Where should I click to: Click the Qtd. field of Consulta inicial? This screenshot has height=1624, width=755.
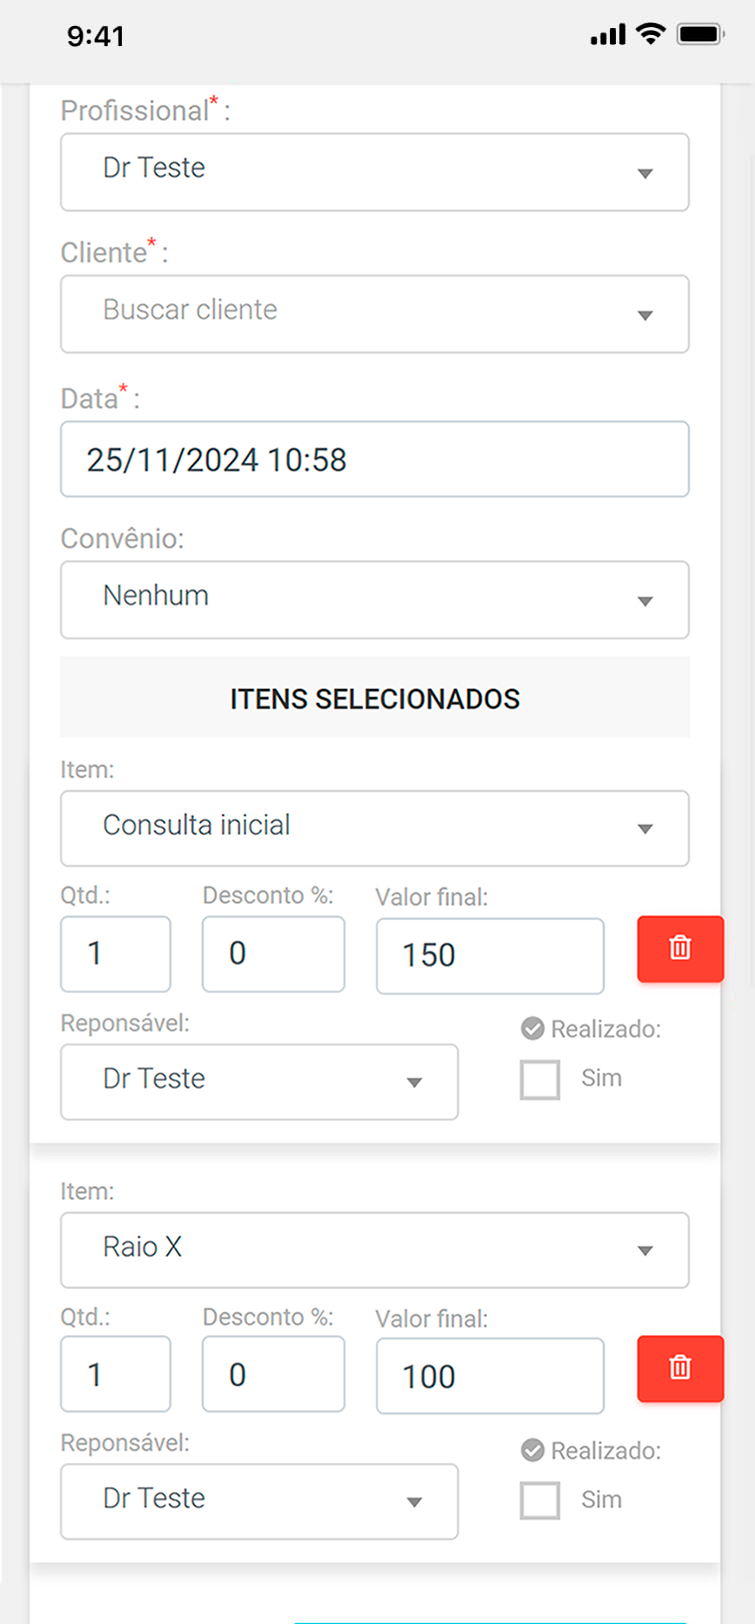click(x=115, y=954)
